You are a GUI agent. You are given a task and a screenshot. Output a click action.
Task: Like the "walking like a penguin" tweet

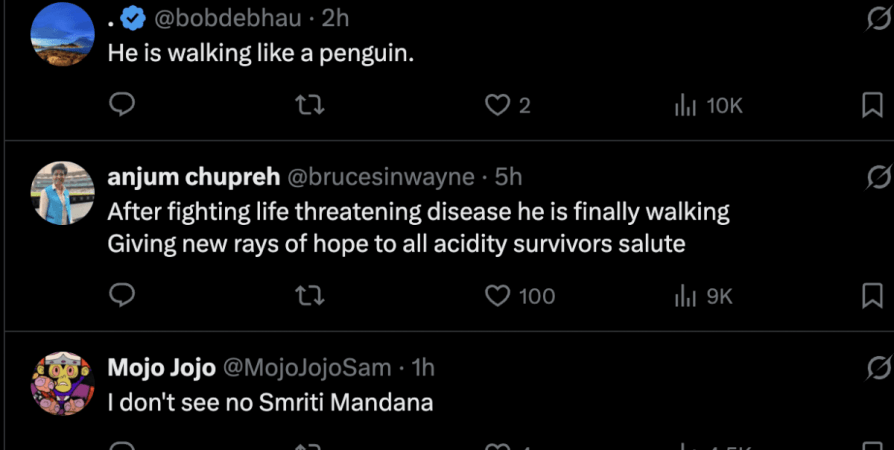[x=498, y=105]
